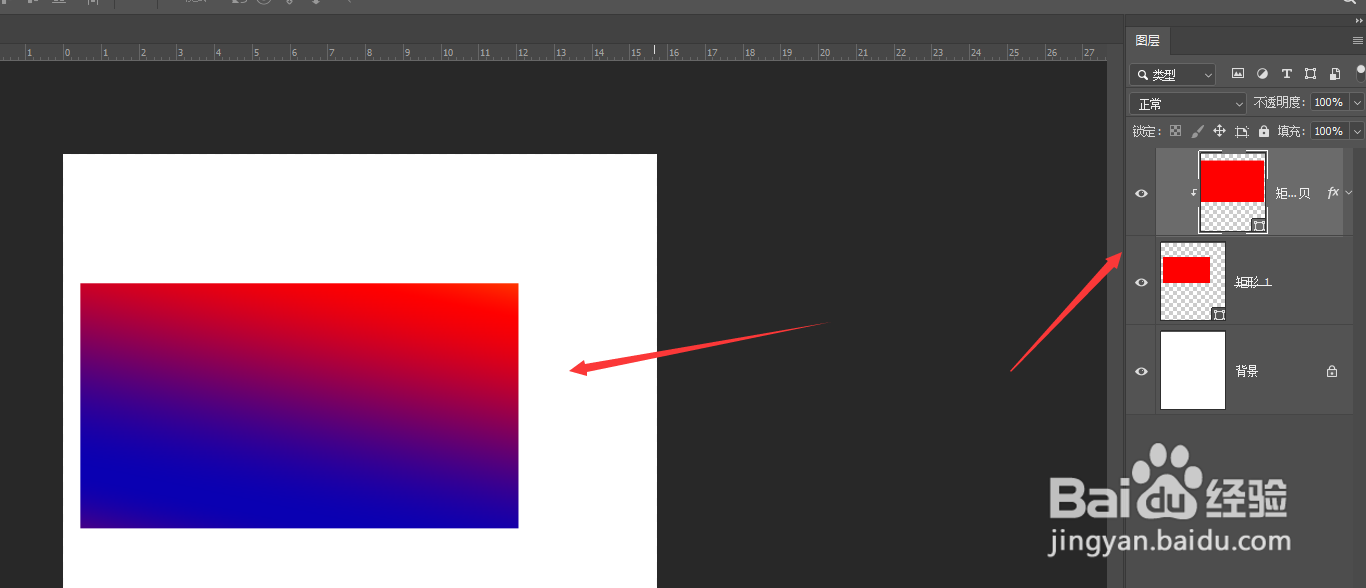This screenshot has height=588, width=1366.
Task: Click the 背景 layer name
Action: (x=1247, y=371)
